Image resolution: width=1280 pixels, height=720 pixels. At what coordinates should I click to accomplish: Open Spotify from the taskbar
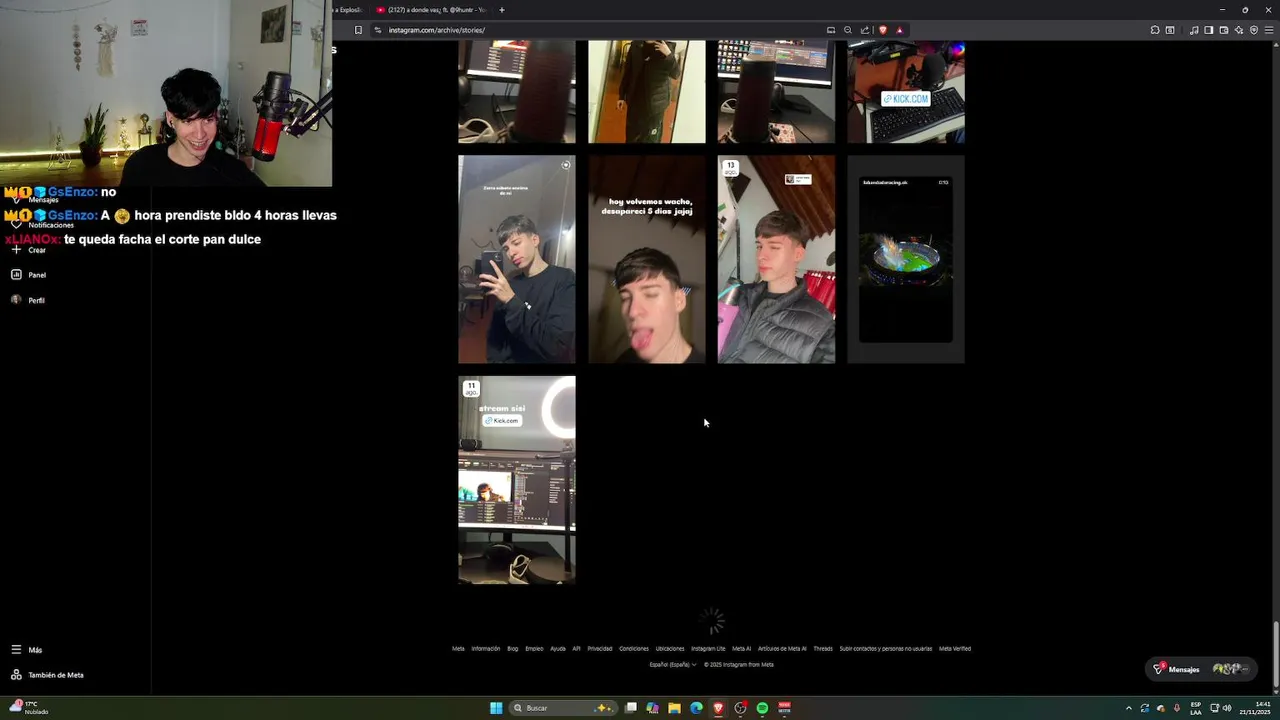pos(762,708)
